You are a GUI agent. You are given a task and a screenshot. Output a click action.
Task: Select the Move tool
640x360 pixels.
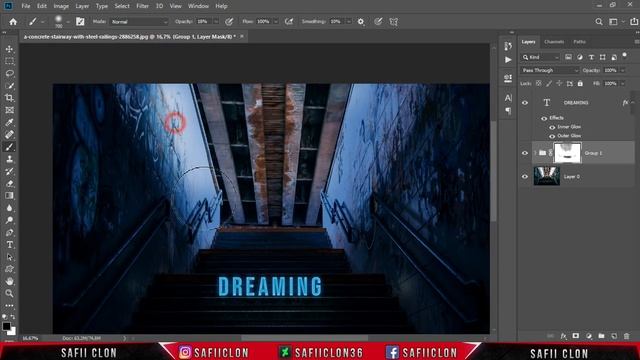pyautogui.click(x=9, y=49)
